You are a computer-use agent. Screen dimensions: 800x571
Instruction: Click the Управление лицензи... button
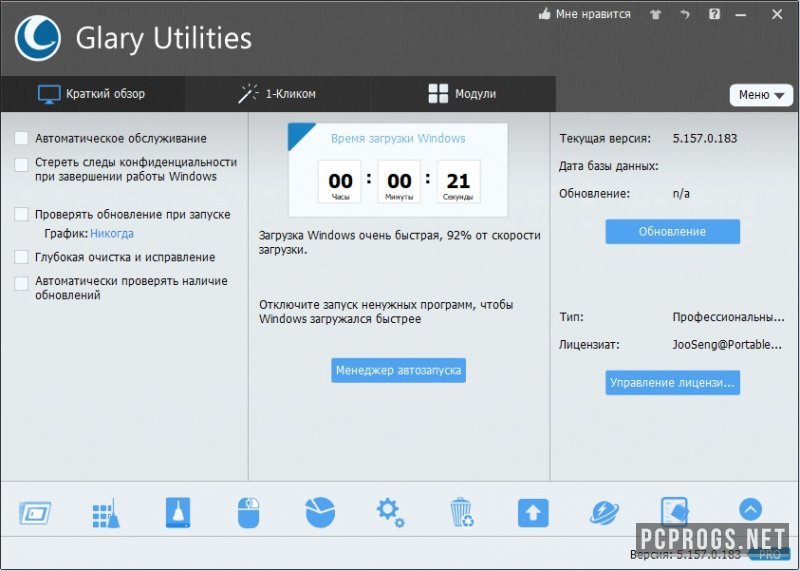click(x=672, y=383)
